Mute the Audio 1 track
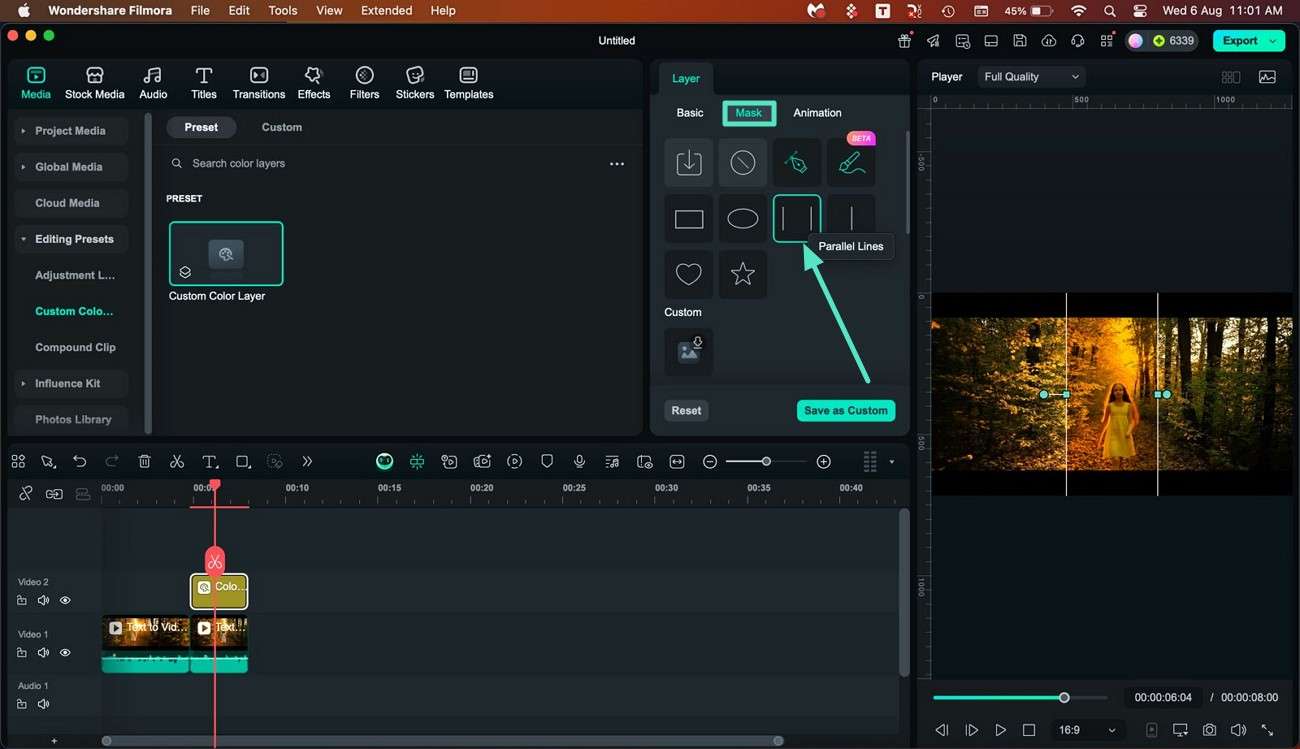This screenshot has height=749, width=1300. [x=43, y=704]
